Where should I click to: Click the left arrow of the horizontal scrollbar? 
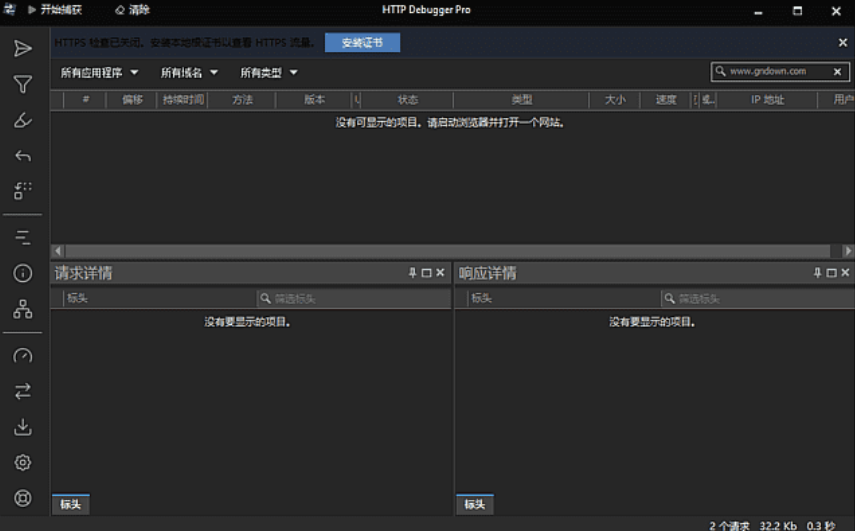58,251
